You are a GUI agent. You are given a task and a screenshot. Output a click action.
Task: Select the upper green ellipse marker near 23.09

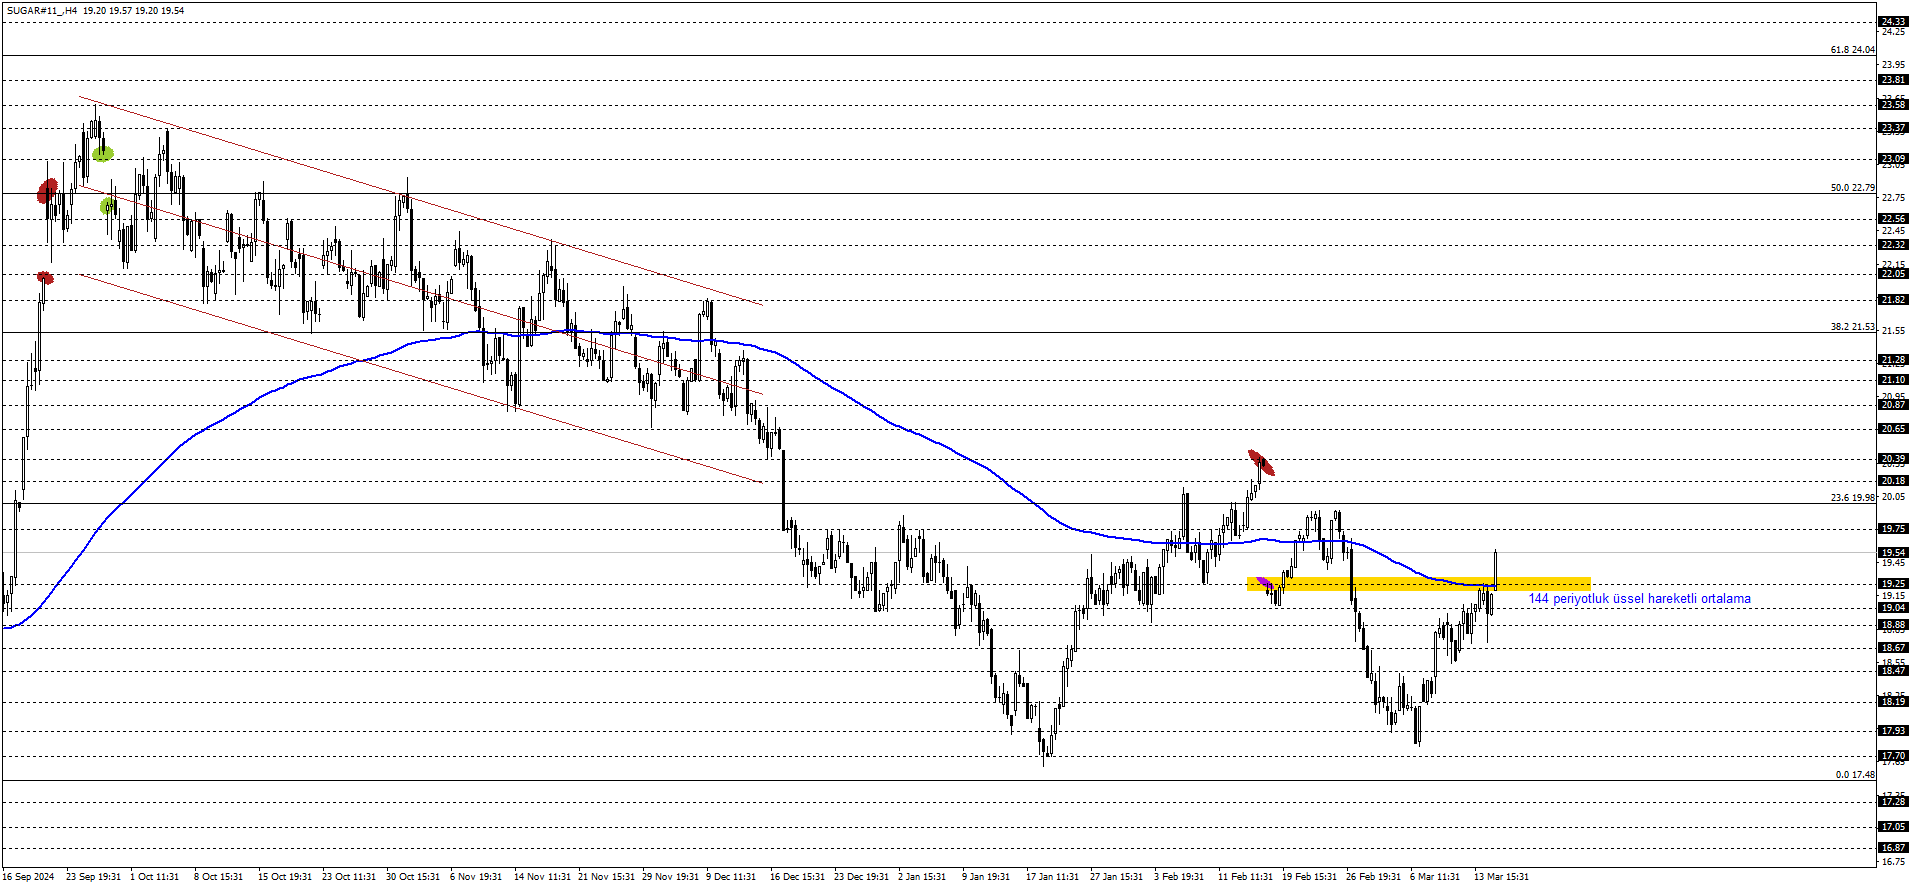102,153
